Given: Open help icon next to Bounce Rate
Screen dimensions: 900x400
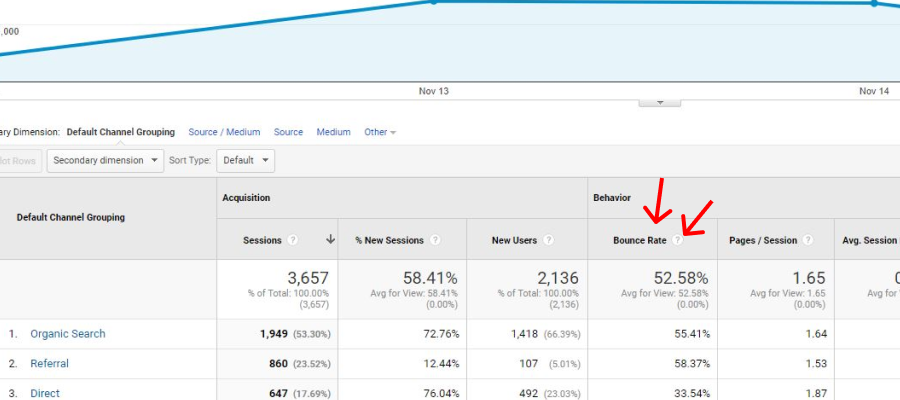Looking at the screenshot, I should (678, 240).
